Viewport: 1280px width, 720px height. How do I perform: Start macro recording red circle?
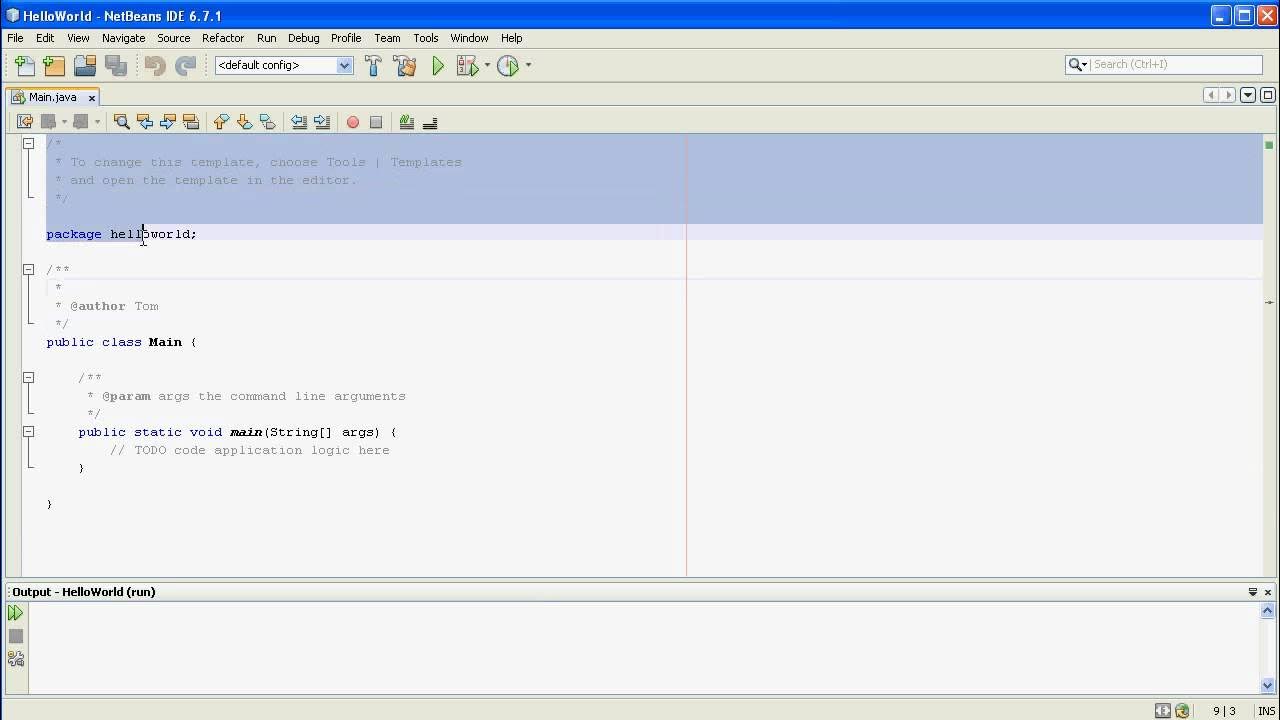pos(352,122)
